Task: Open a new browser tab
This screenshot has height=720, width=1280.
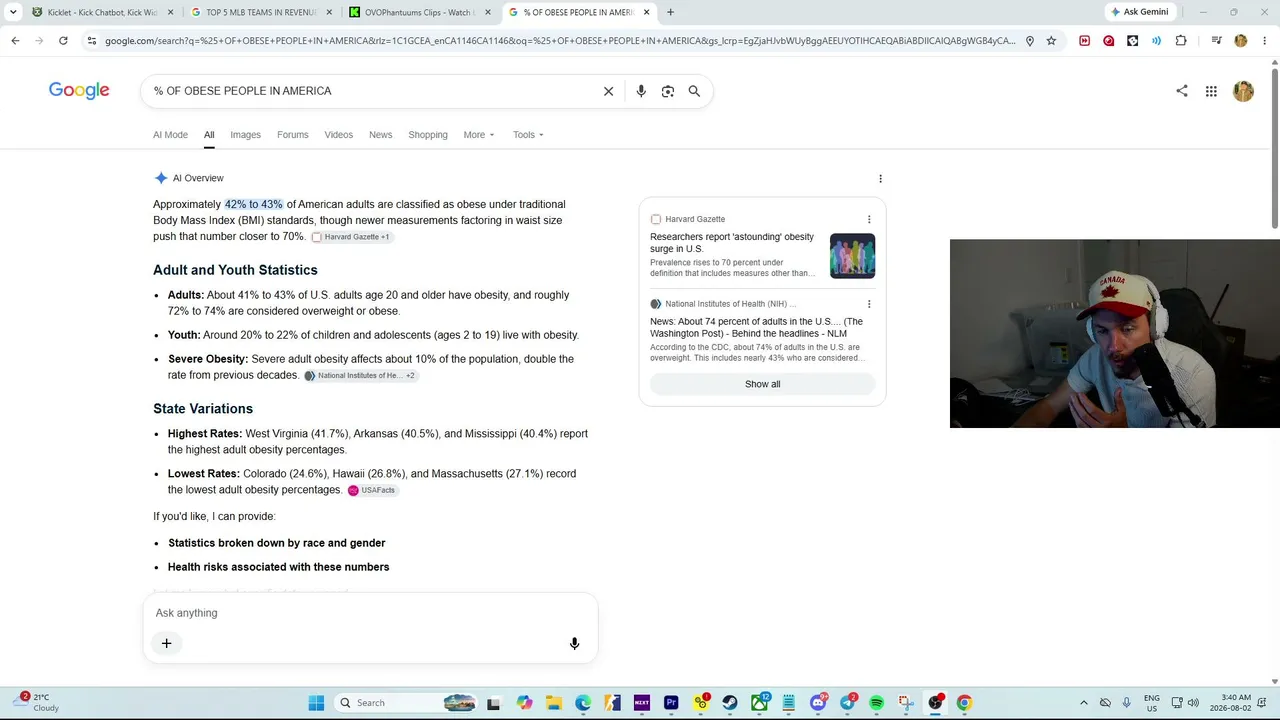Action: pyautogui.click(x=670, y=12)
